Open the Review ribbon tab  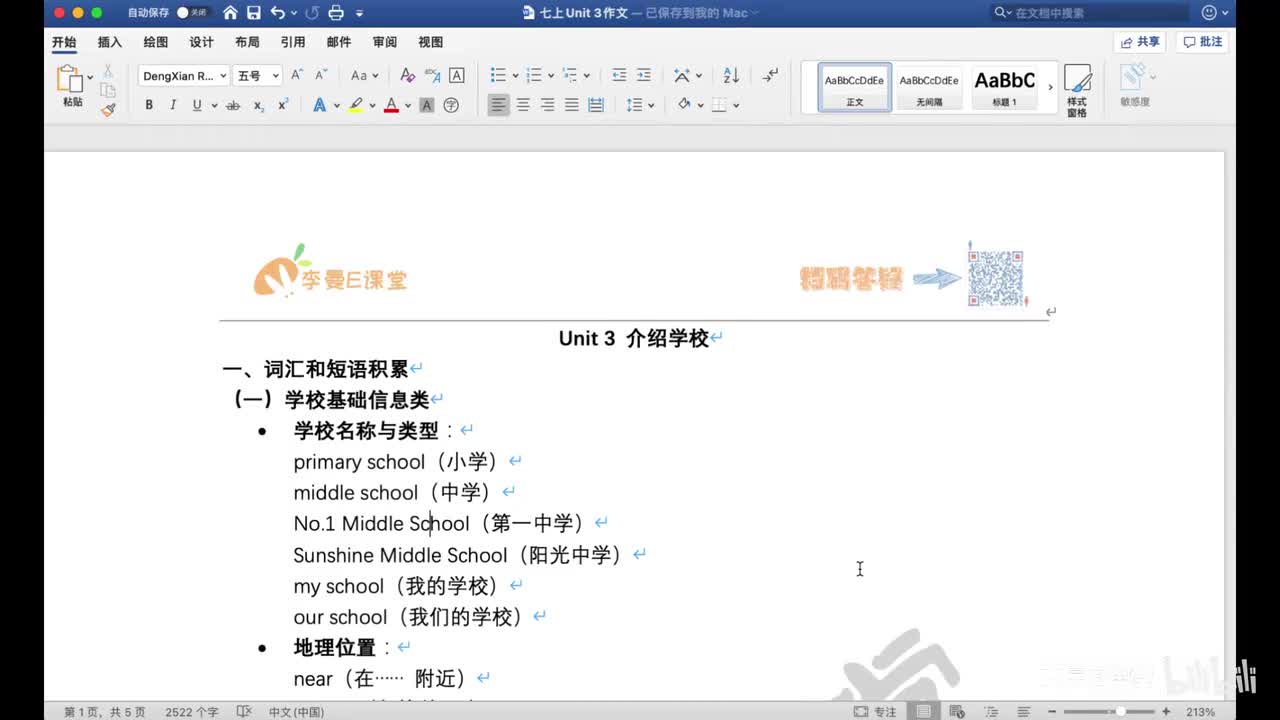point(385,42)
